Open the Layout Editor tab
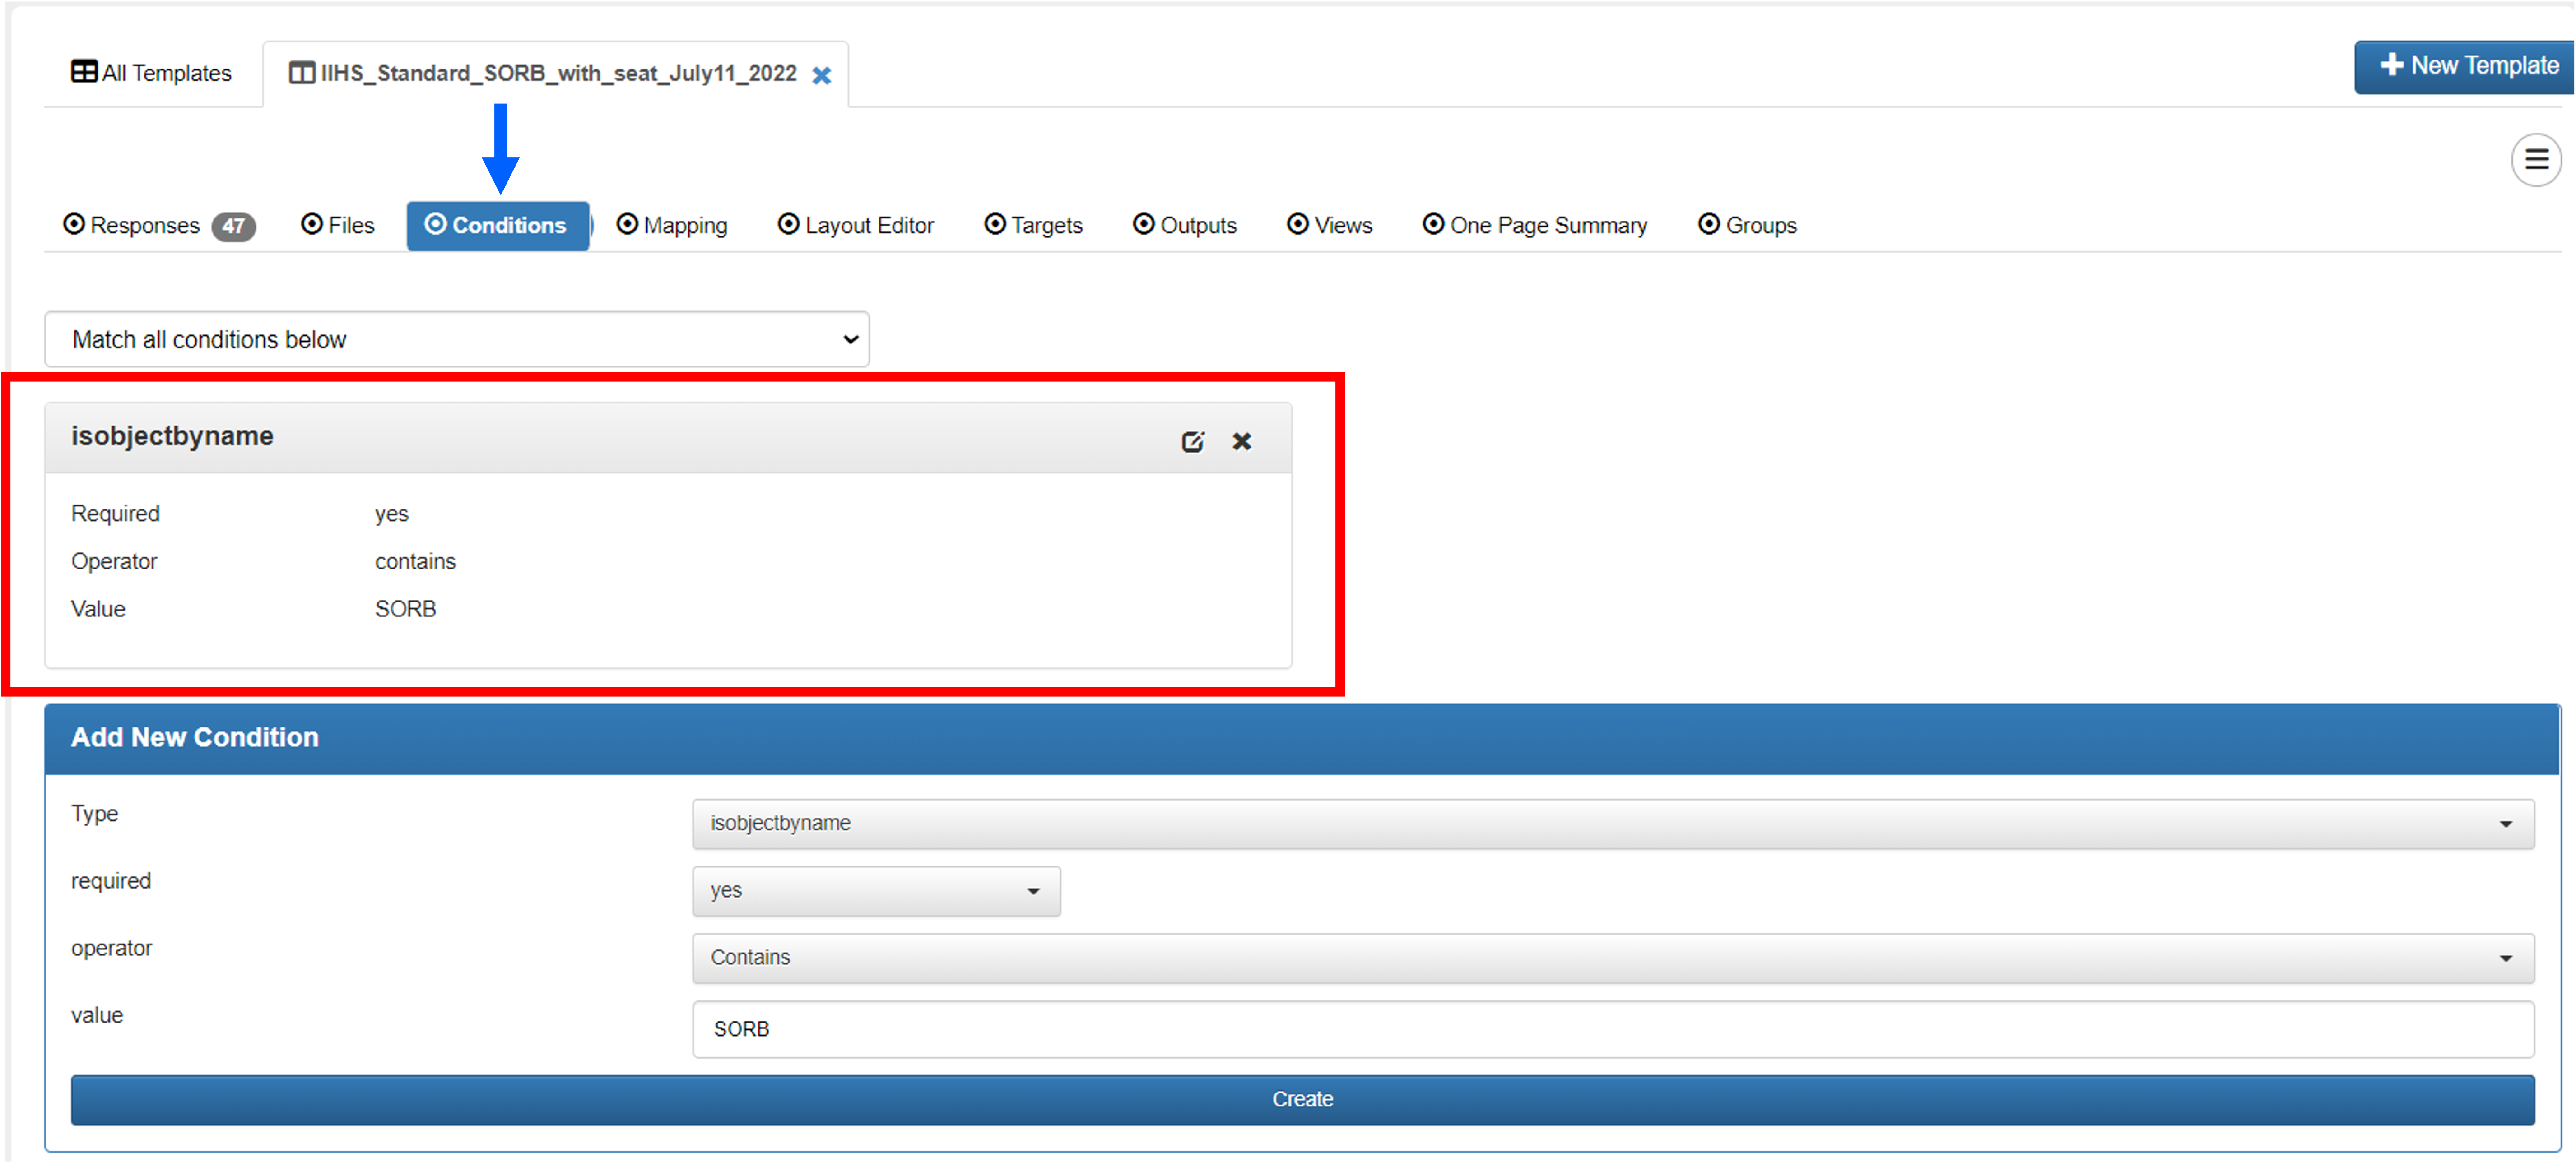Screen dimensions: 2576x1162 pos(856,225)
